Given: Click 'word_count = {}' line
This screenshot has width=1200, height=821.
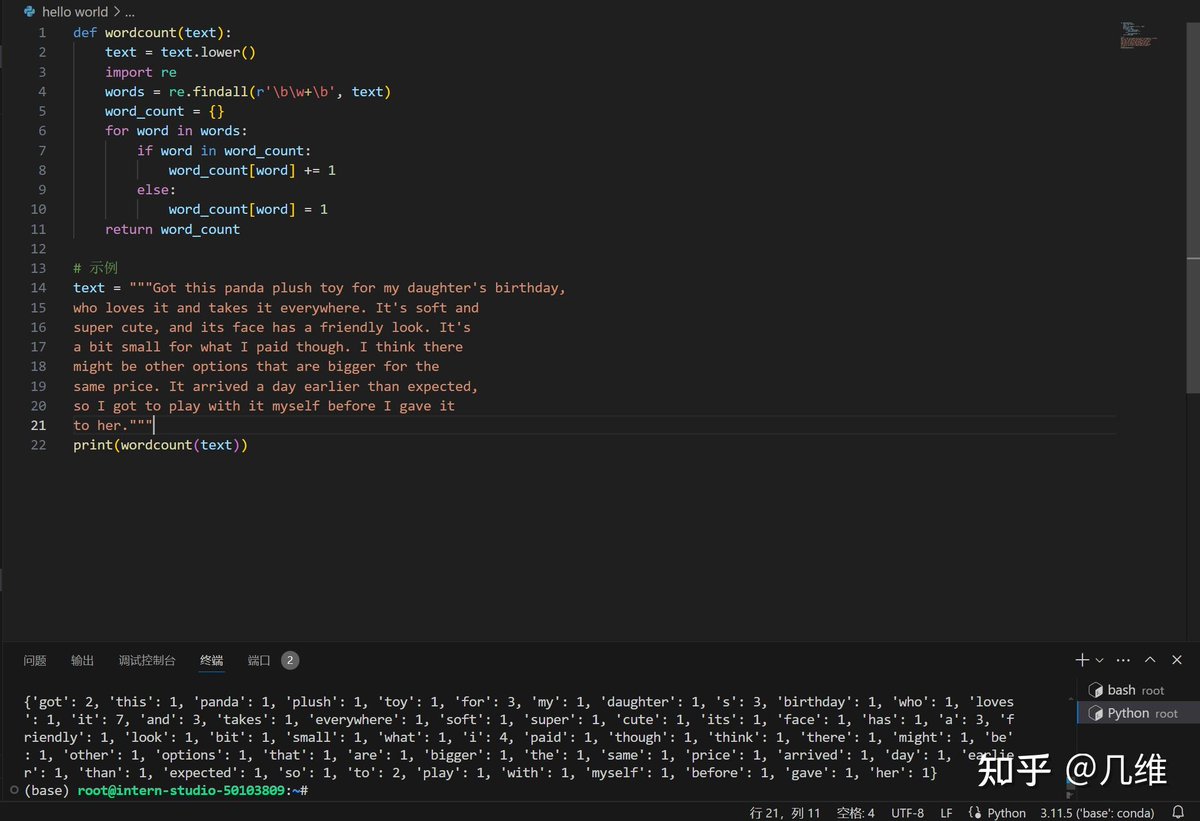Looking at the screenshot, I should (165, 111).
